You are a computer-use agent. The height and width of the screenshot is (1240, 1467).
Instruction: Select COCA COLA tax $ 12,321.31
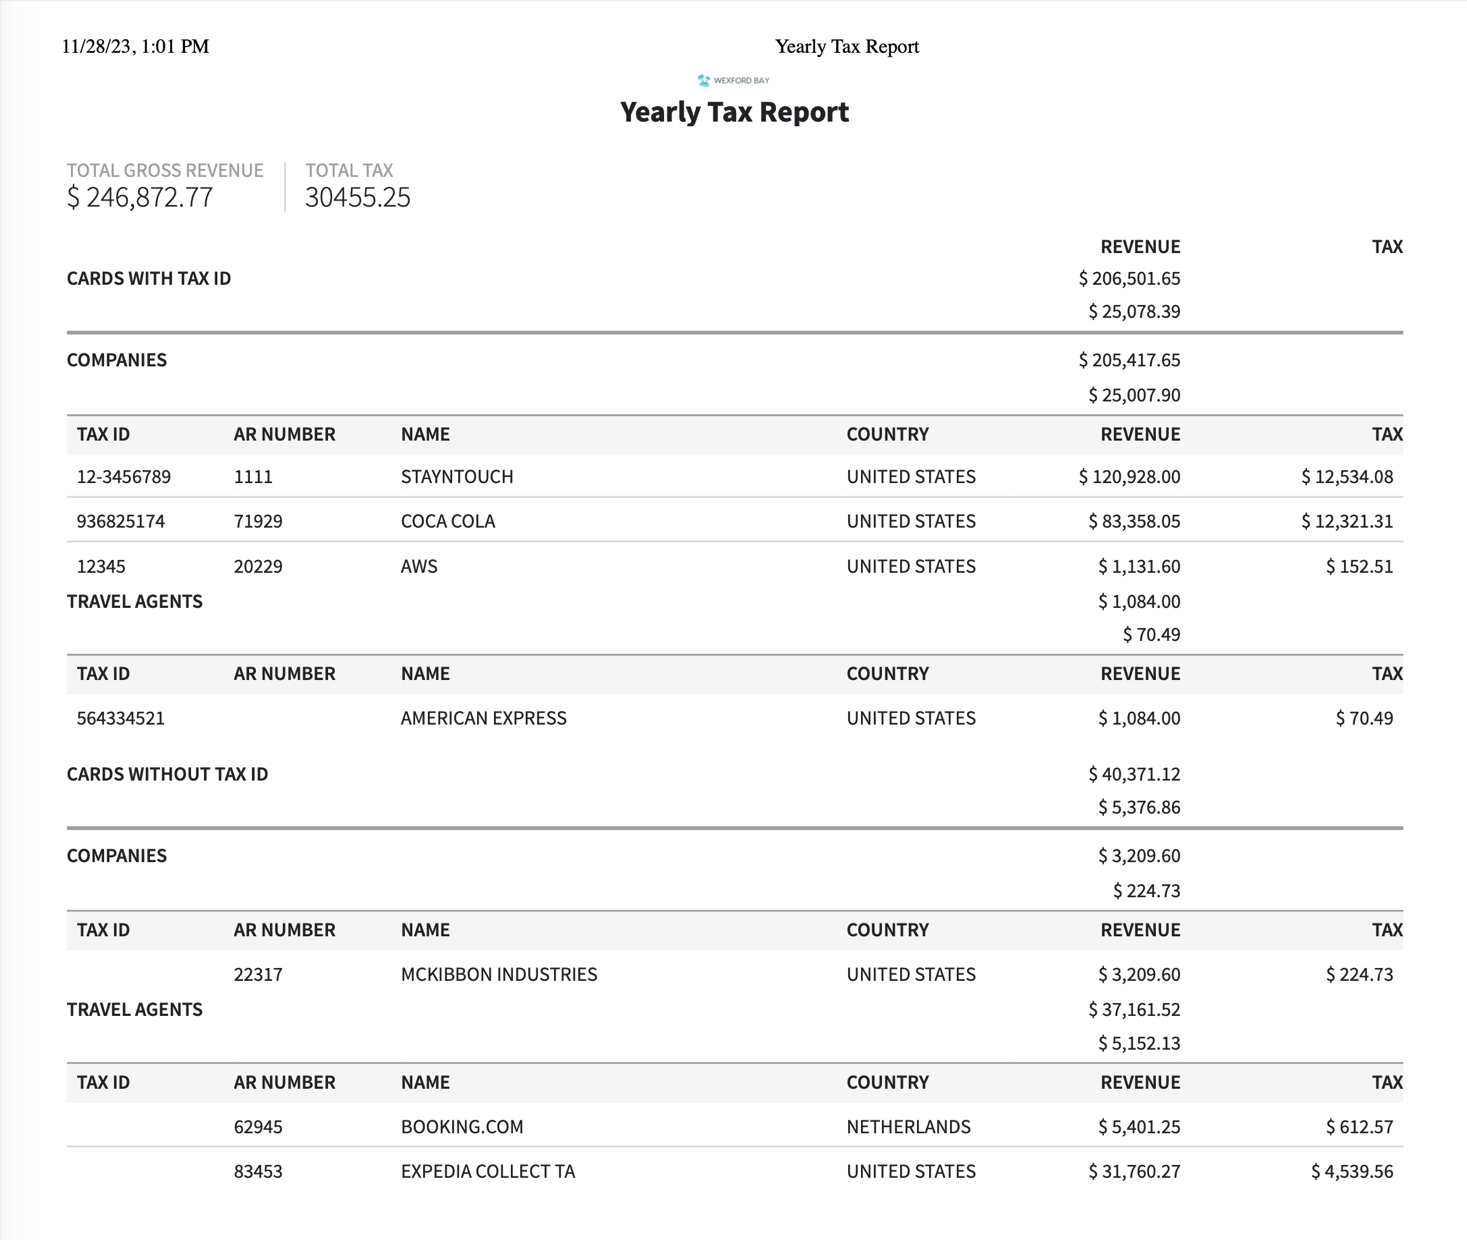coord(1347,521)
